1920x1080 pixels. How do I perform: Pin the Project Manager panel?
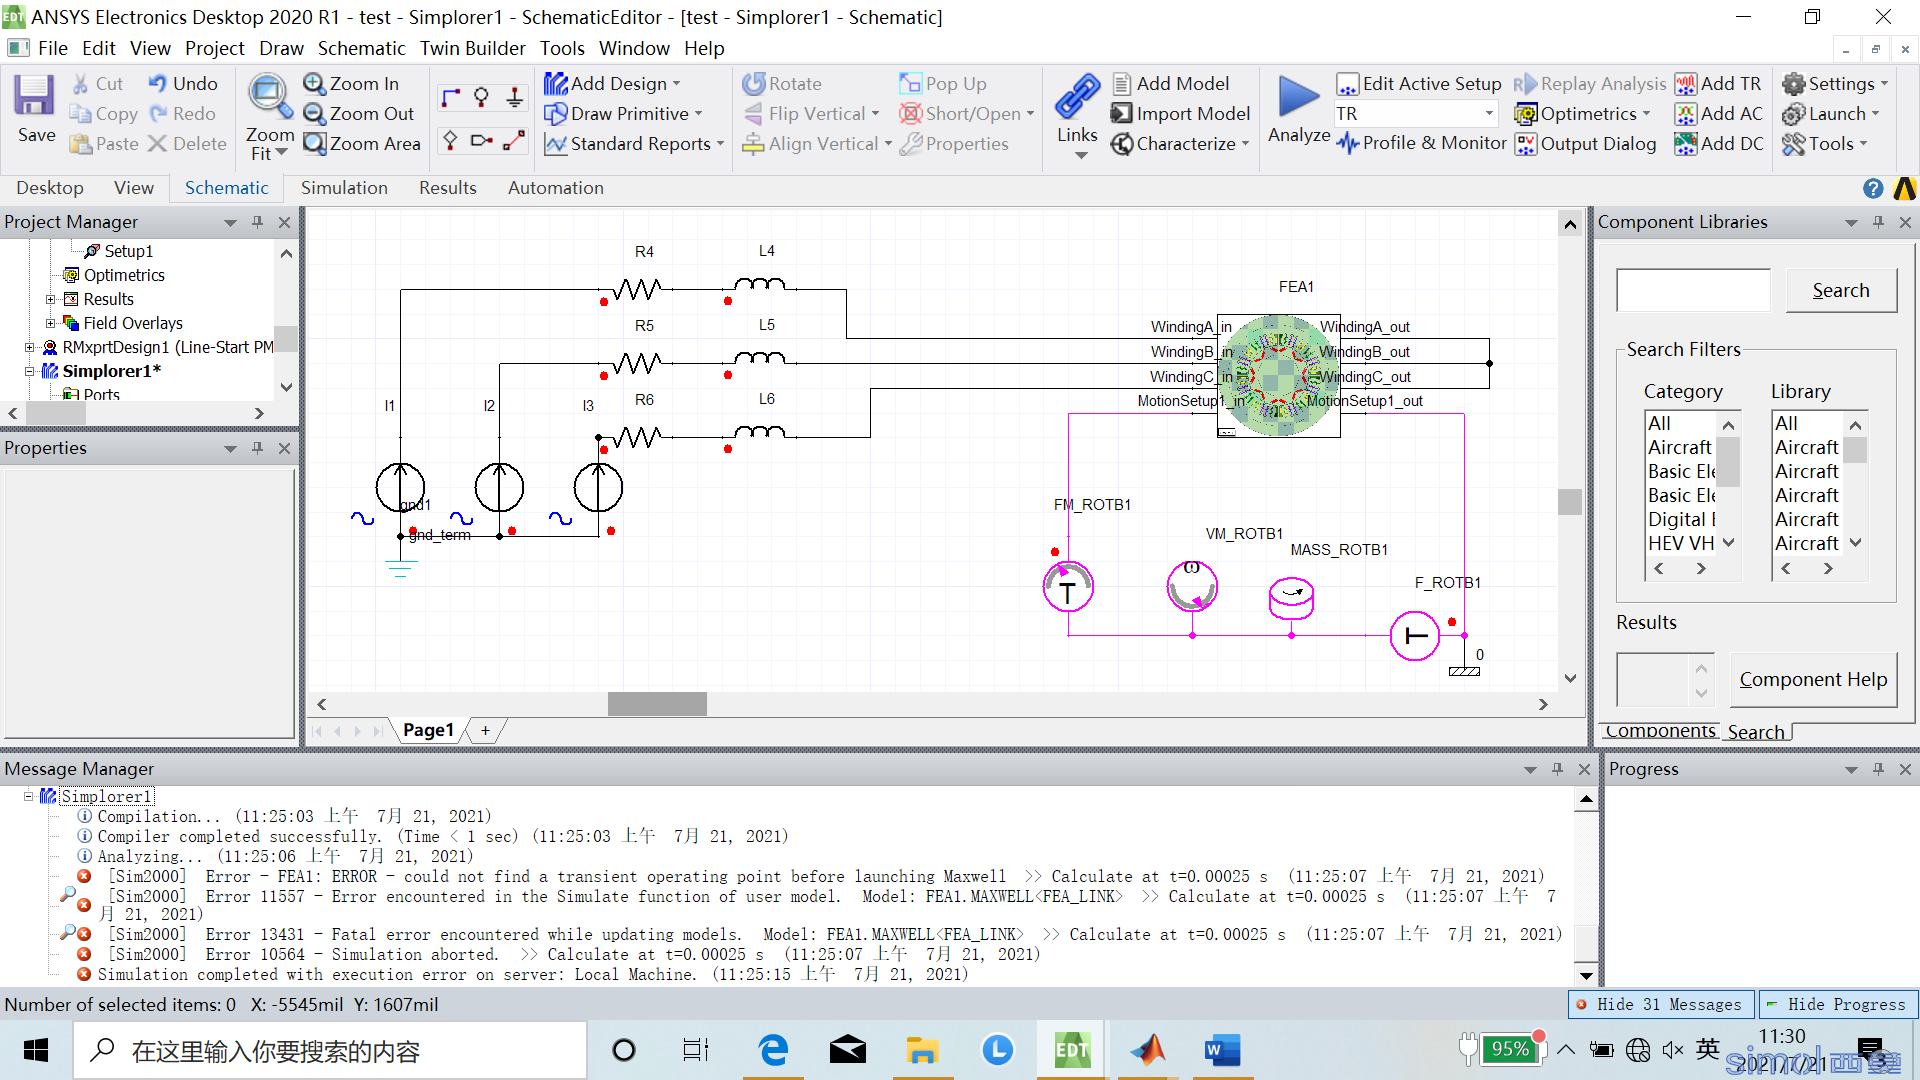tap(258, 222)
